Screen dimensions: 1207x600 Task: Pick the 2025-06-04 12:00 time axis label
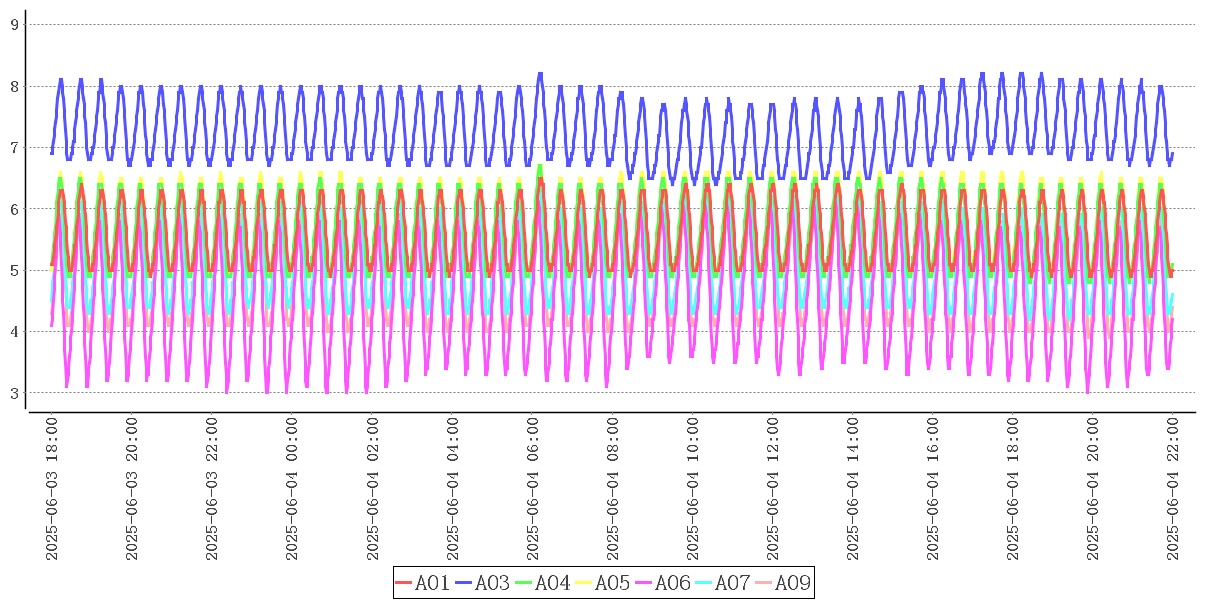coord(772,489)
